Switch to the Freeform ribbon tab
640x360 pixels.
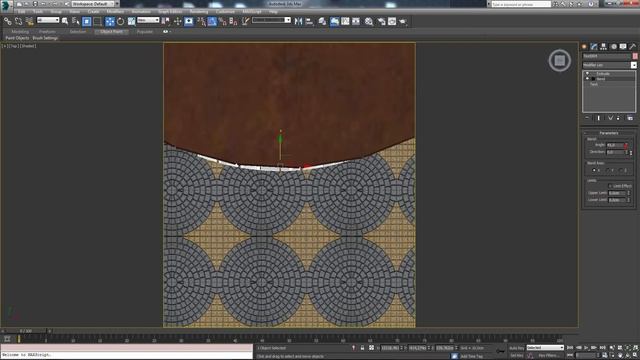[x=47, y=31]
